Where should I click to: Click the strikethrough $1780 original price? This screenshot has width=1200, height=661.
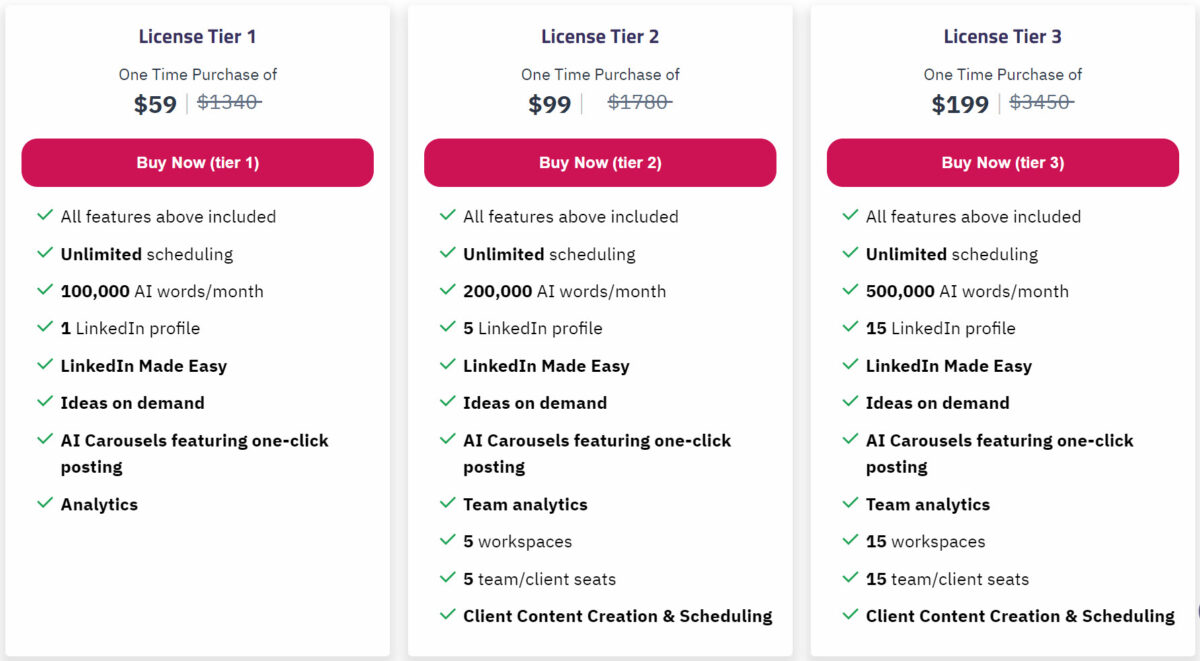click(x=640, y=102)
